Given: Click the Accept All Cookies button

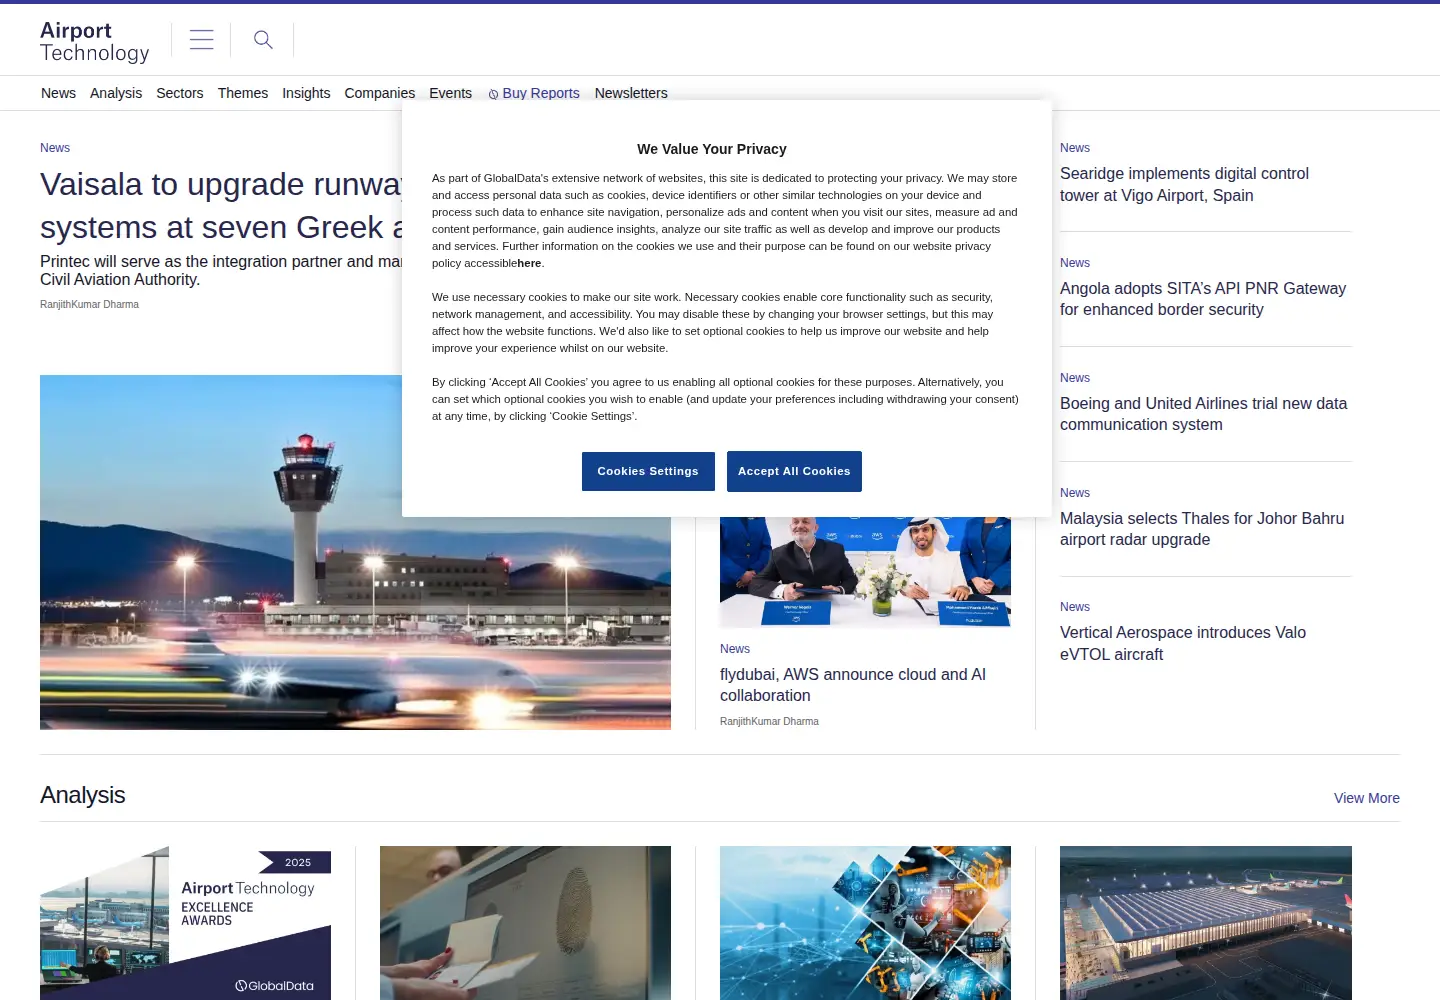Looking at the screenshot, I should (794, 471).
